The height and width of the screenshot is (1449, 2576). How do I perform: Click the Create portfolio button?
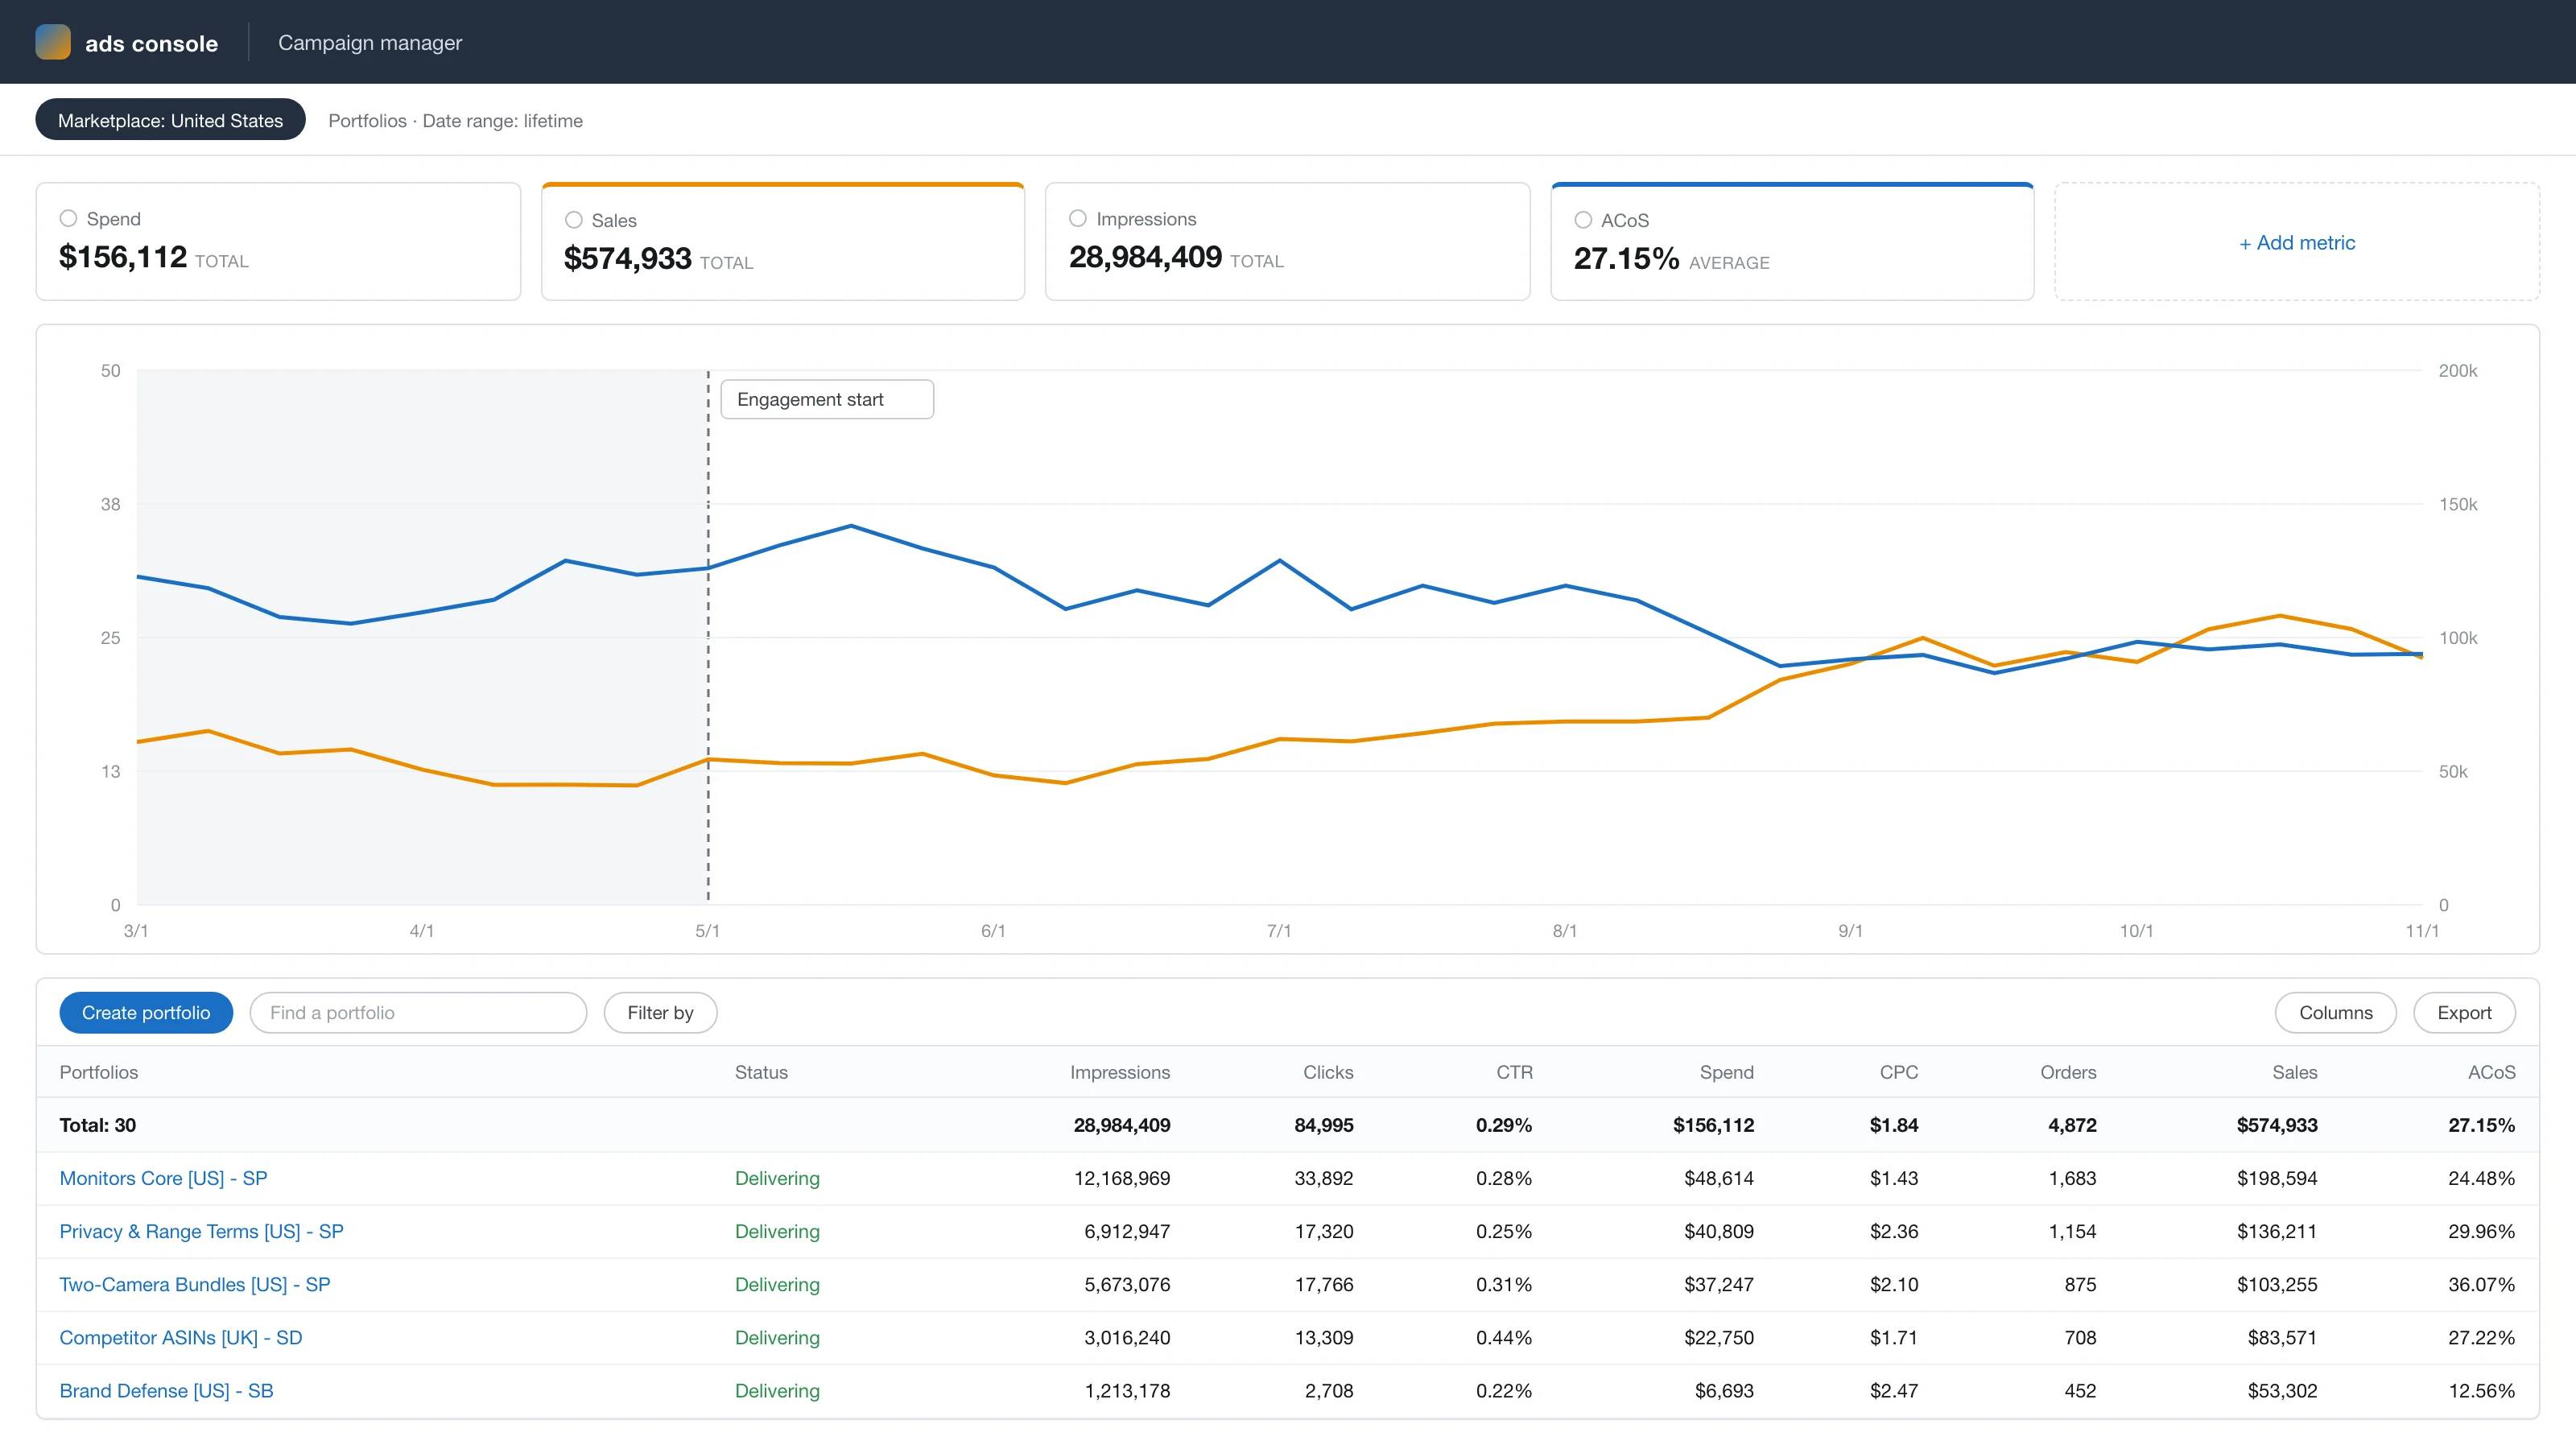pyautogui.click(x=146, y=1013)
